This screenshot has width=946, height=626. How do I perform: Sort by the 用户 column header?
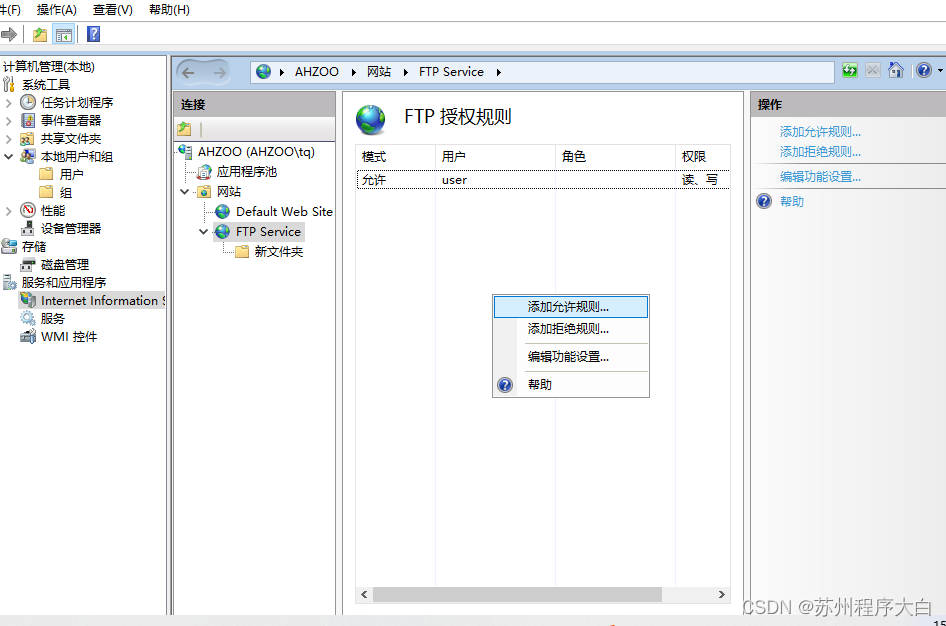tap(495, 157)
